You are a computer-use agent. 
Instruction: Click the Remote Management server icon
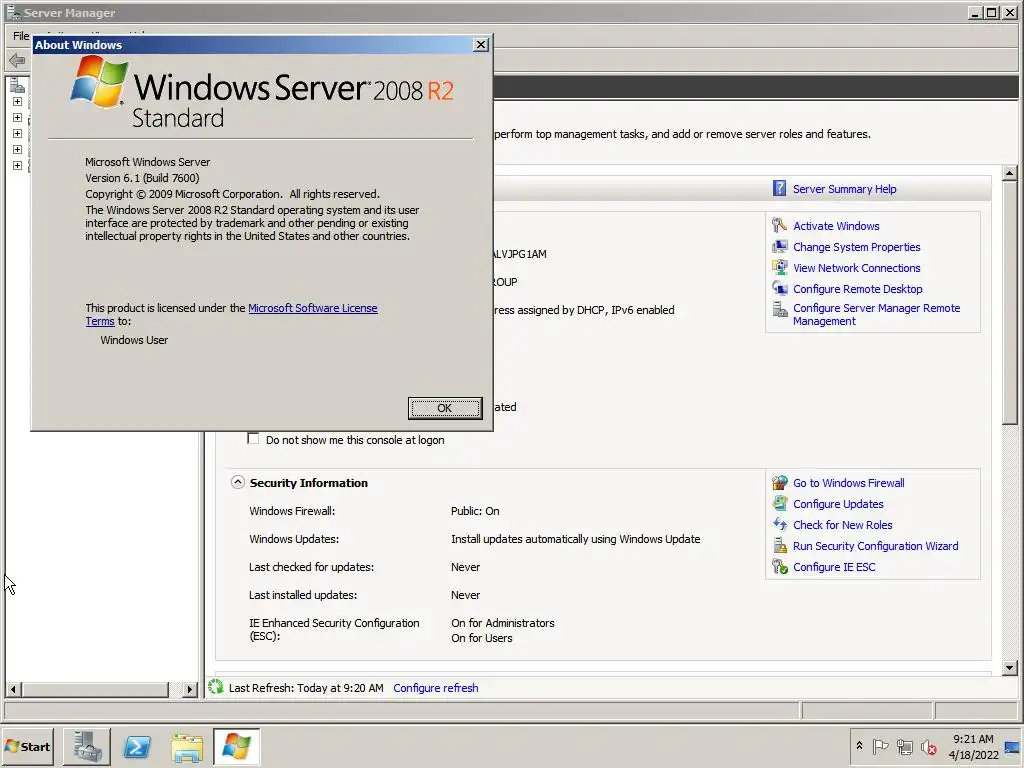tap(779, 309)
